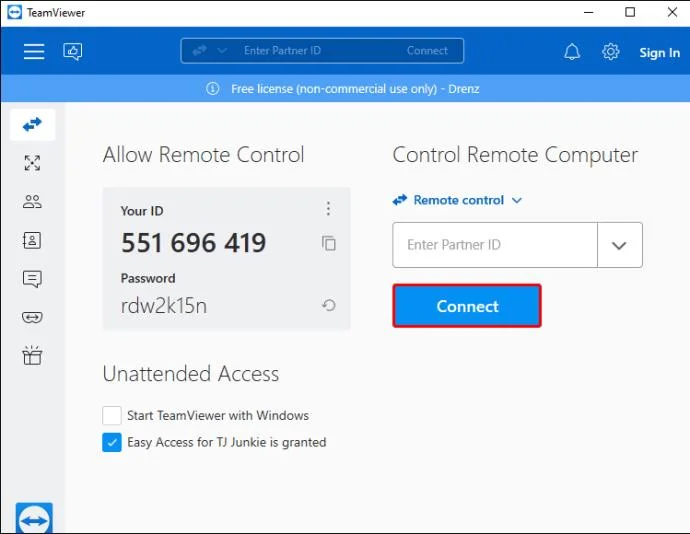The height and width of the screenshot is (534, 690).
Task: Open the Chat sidebar icon
Action: pyautogui.click(x=32, y=279)
